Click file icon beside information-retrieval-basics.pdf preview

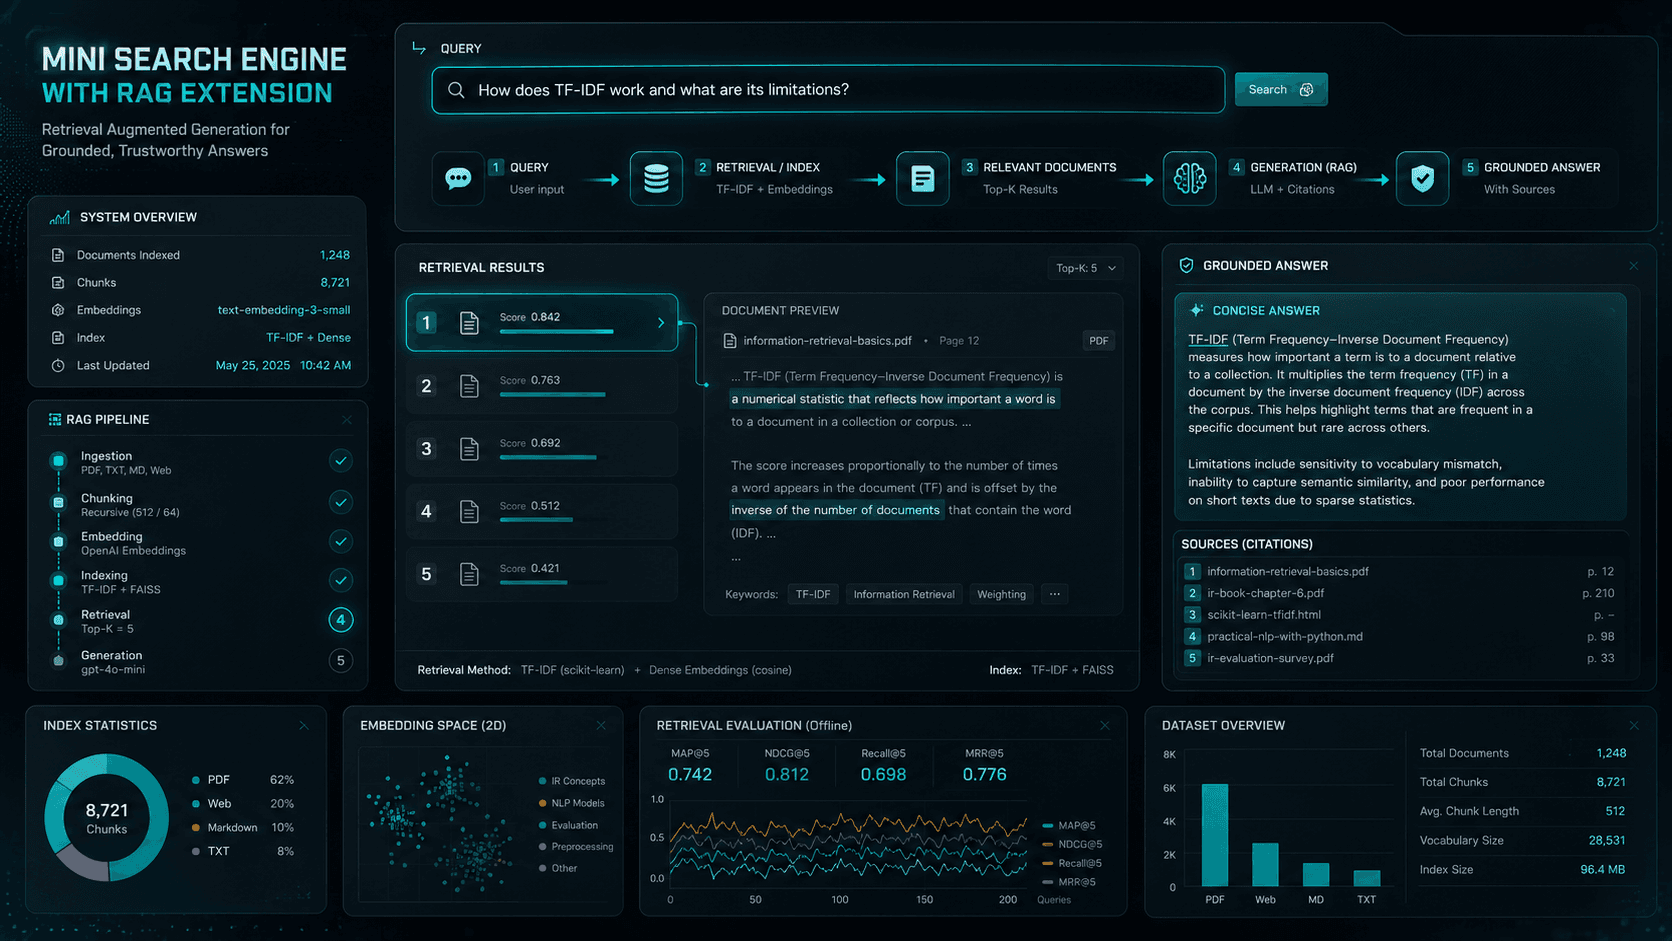[x=729, y=341]
